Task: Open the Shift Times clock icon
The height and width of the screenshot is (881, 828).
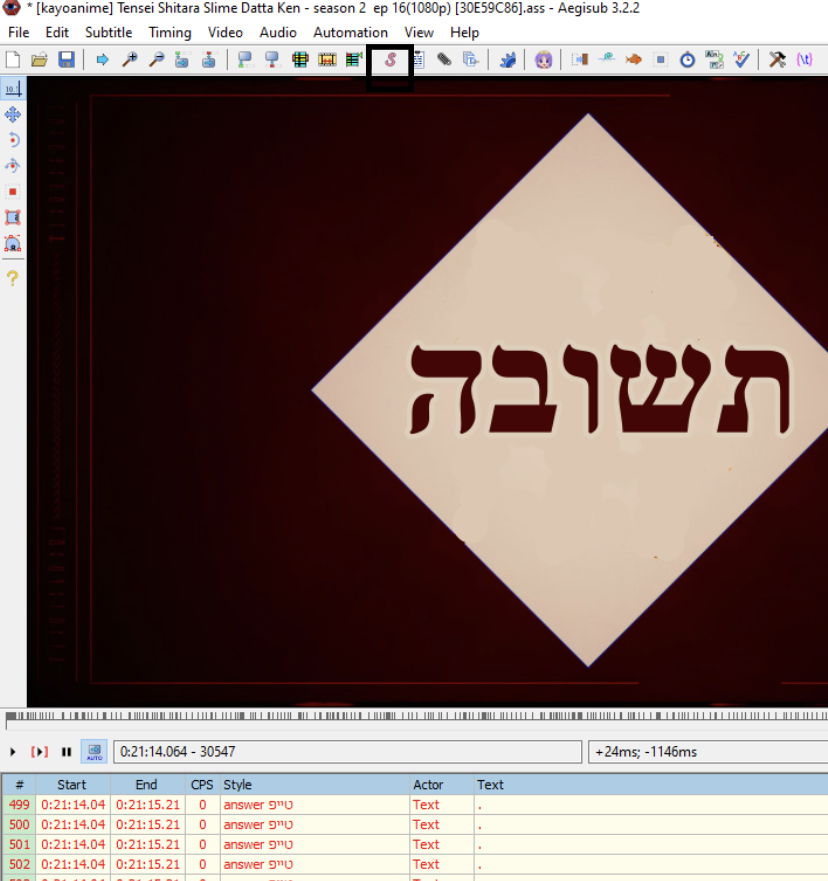Action: click(688, 60)
